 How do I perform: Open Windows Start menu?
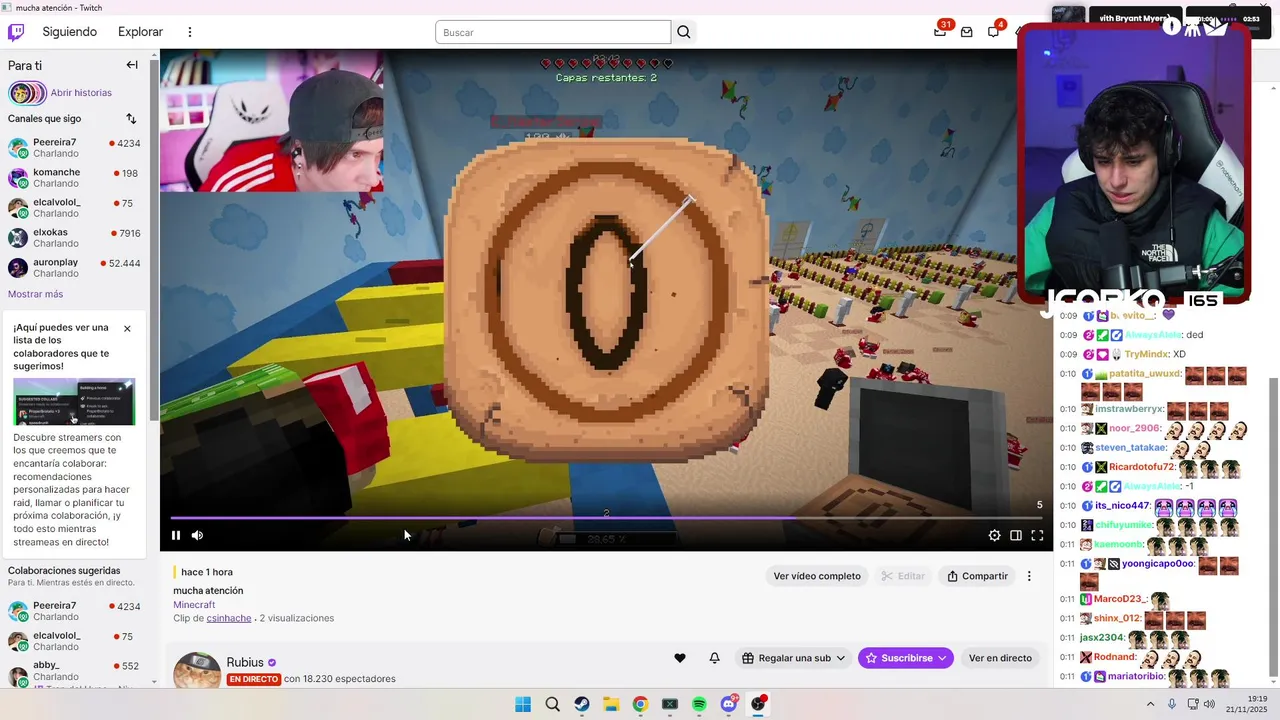[523, 704]
